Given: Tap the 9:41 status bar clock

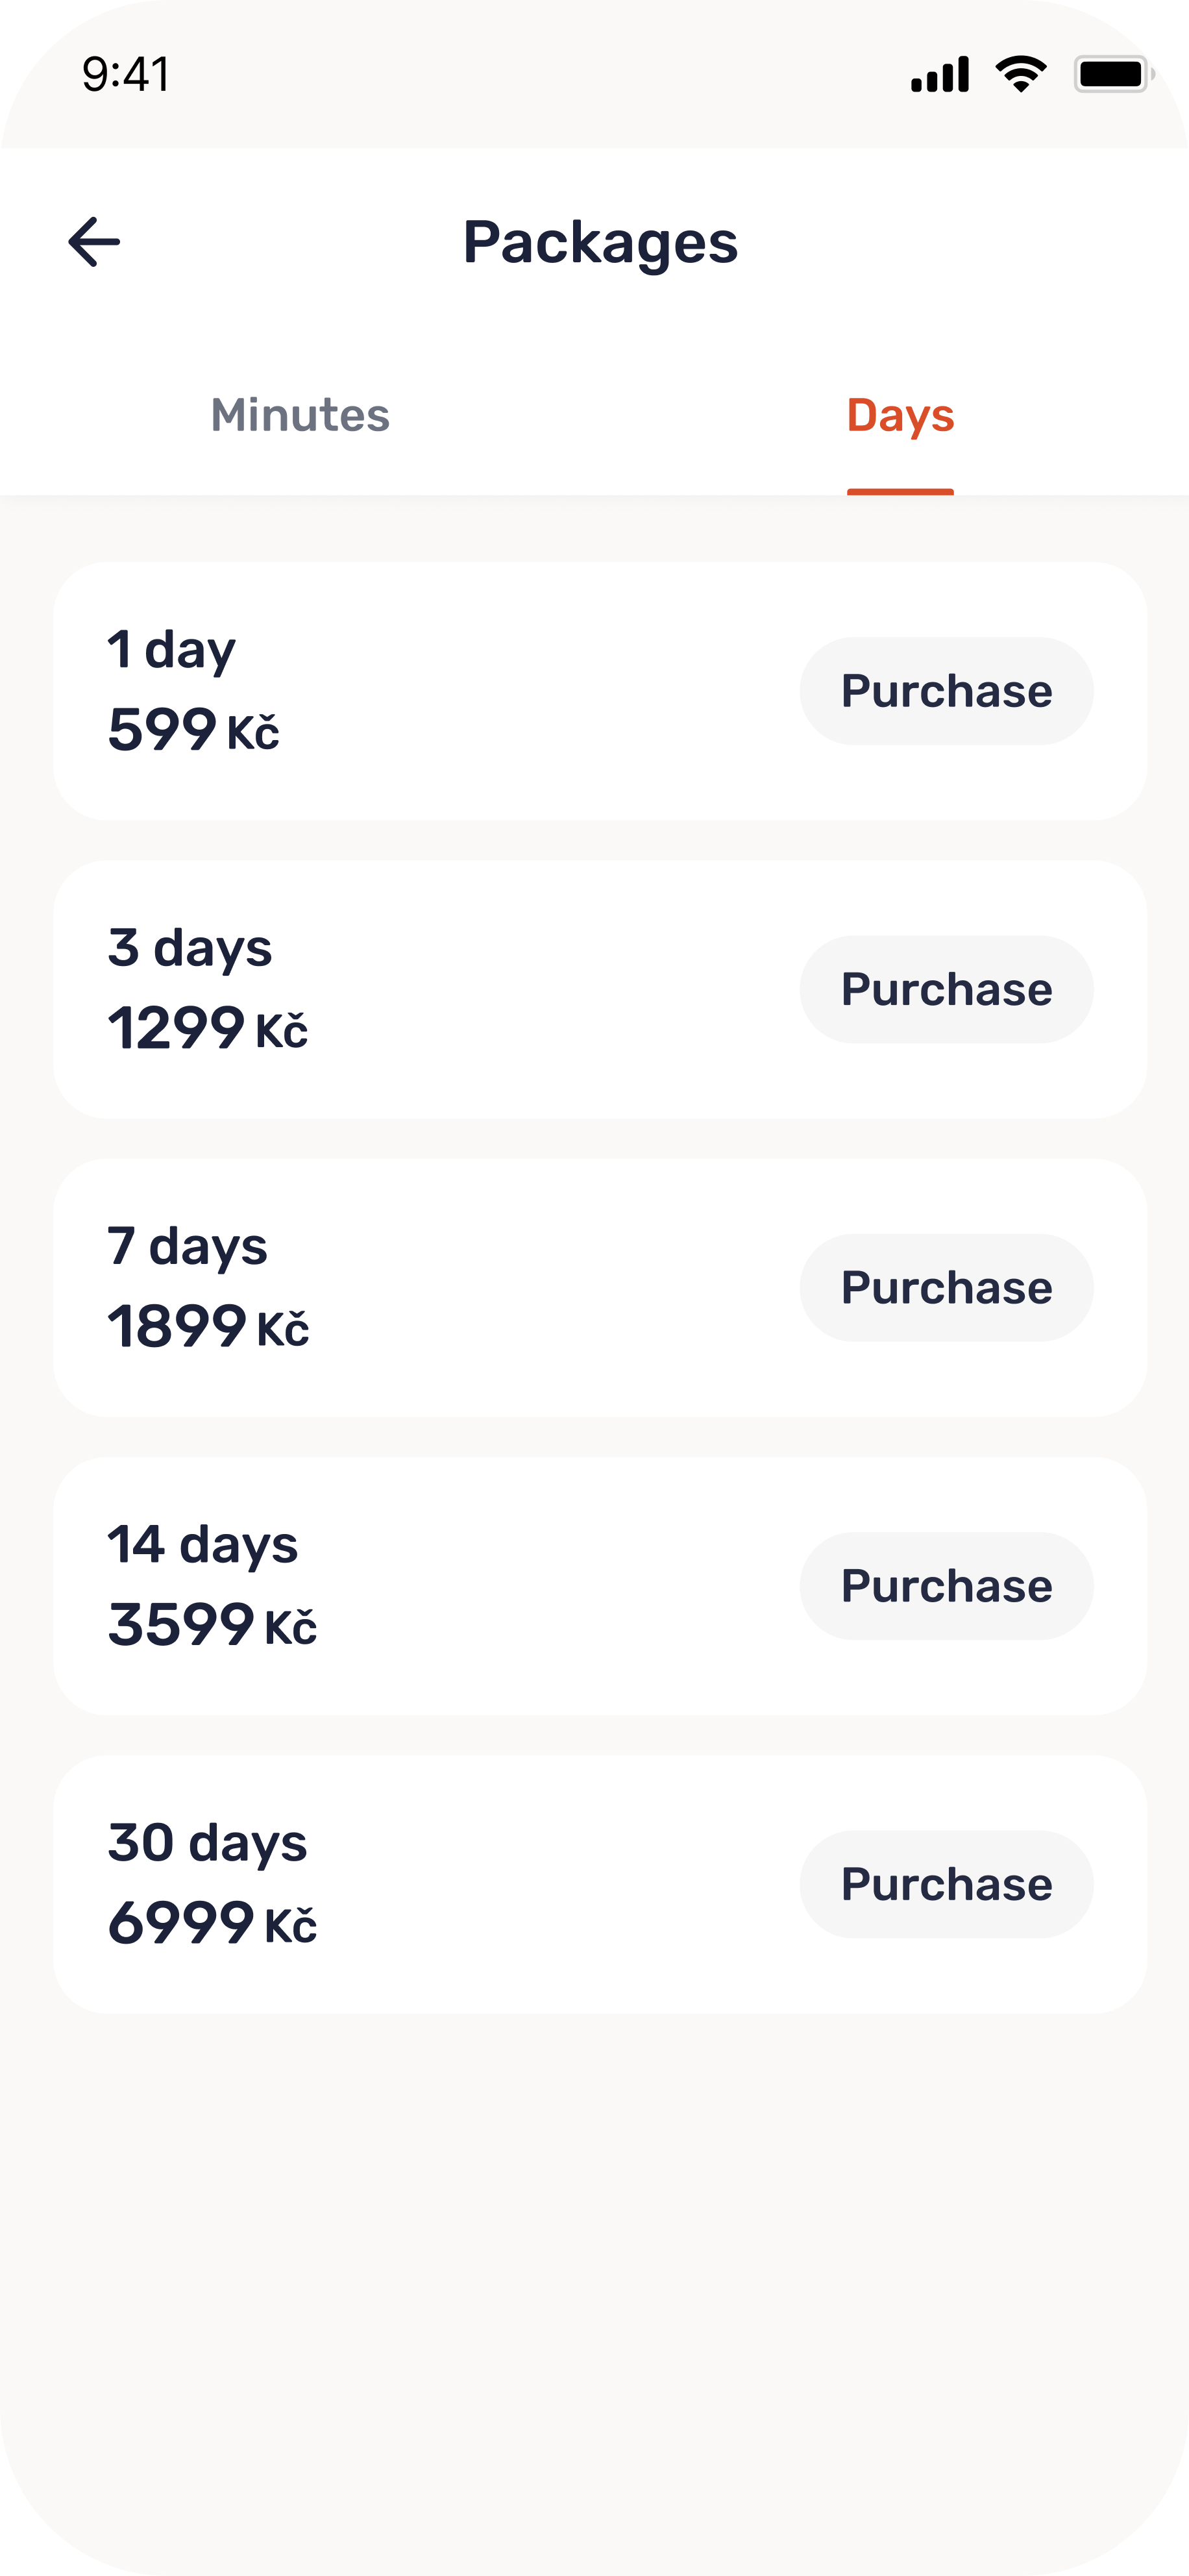Looking at the screenshot, I should [126, 75].
